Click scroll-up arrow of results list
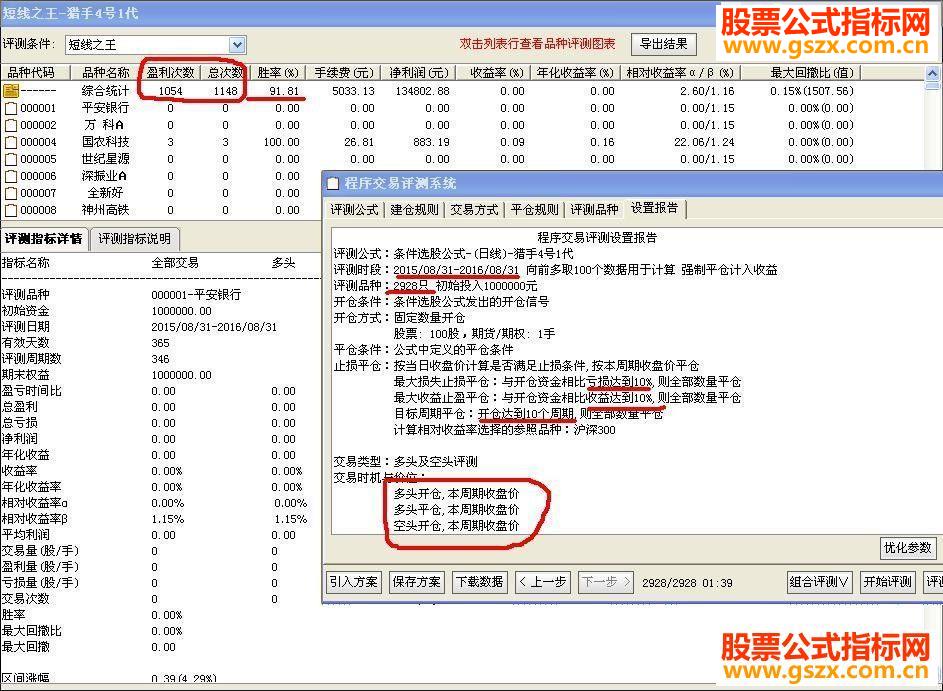Screen dimensions: 943x691 click(932, 73)
